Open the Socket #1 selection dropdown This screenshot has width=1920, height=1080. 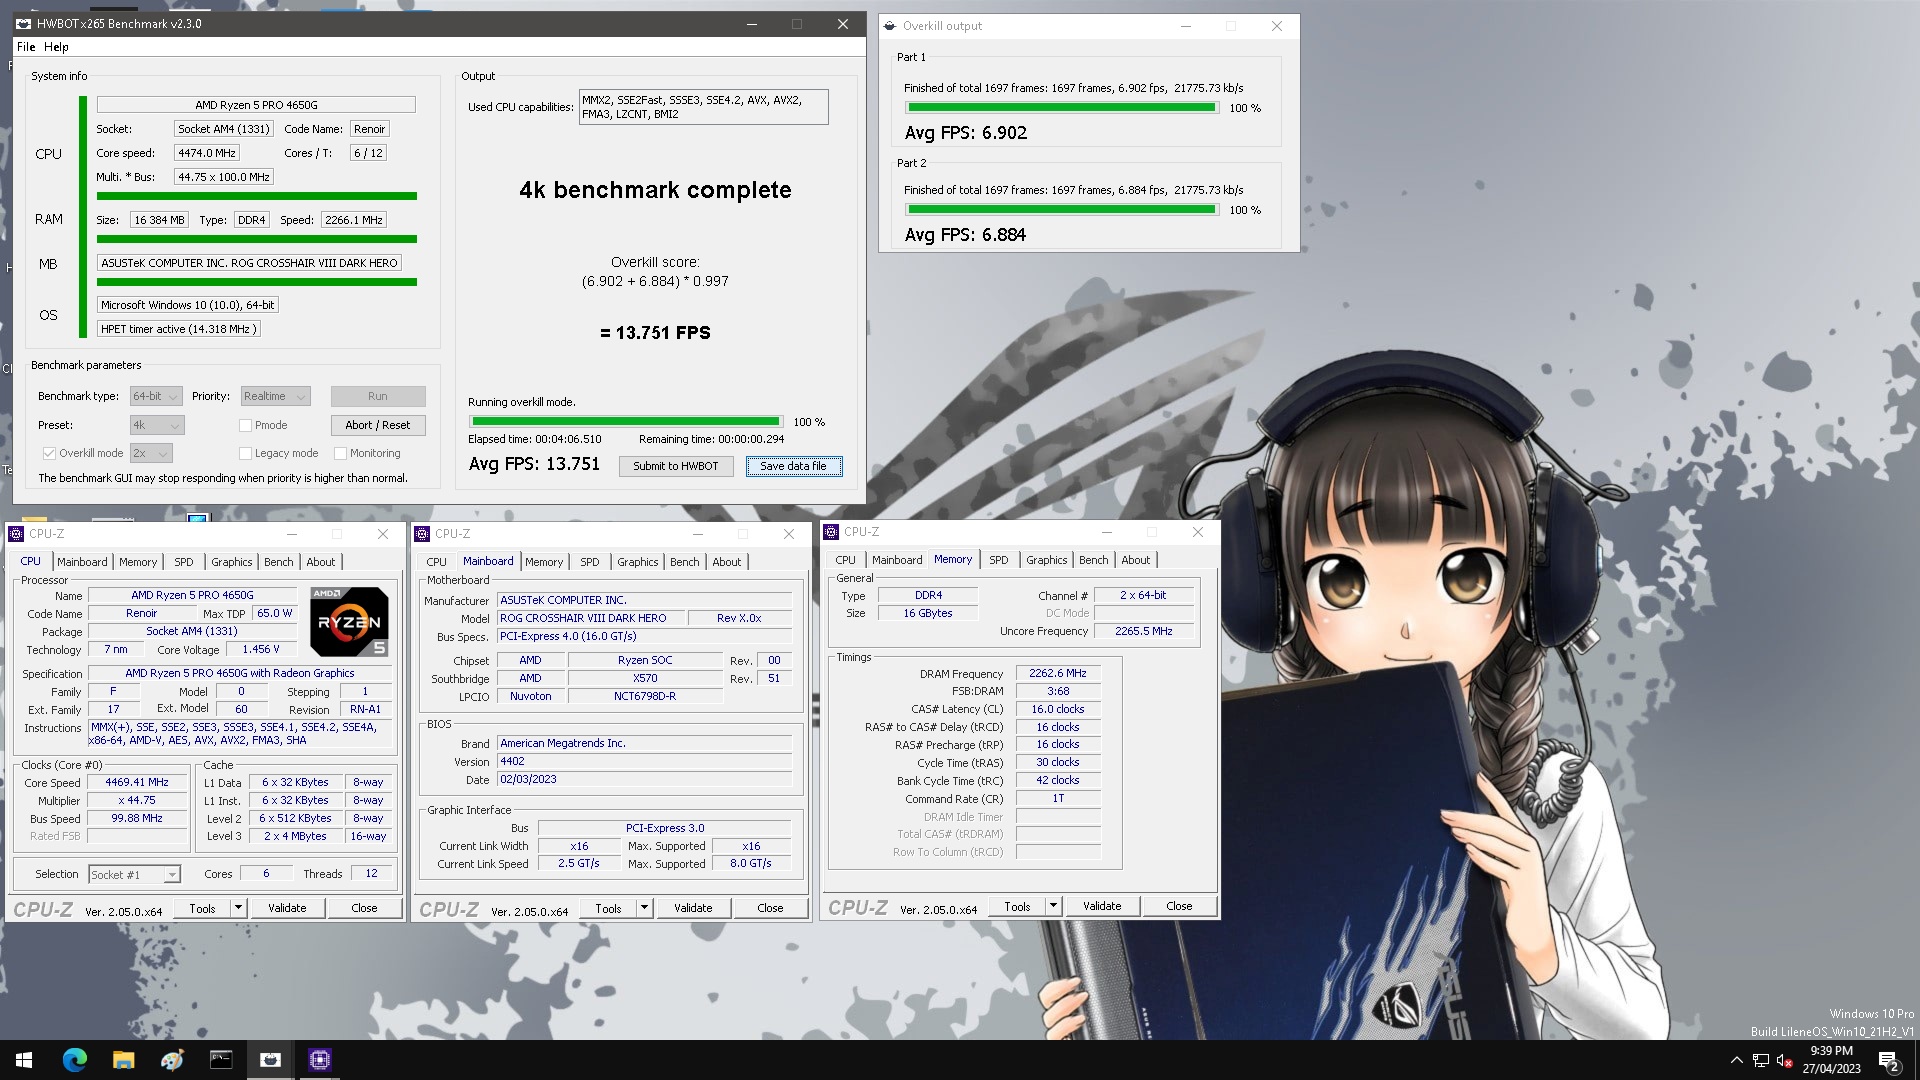pyautogui.click(x=134, y=875)
